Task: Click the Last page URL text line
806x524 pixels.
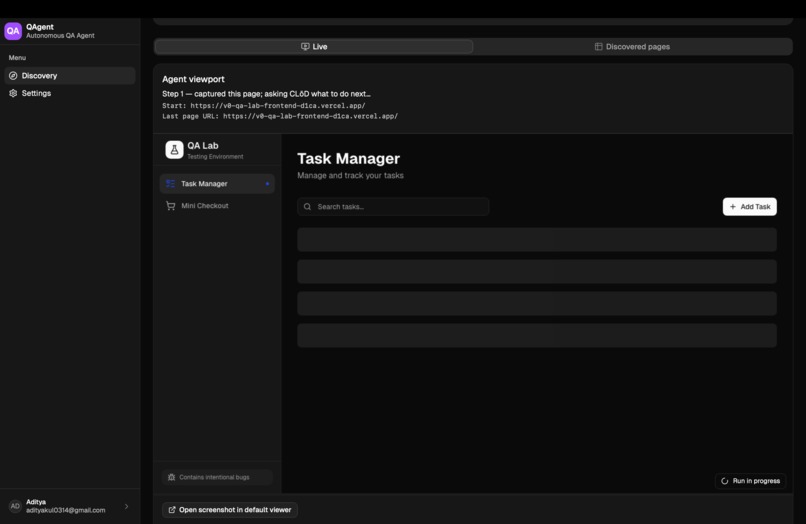Action: tap(280, 116)
